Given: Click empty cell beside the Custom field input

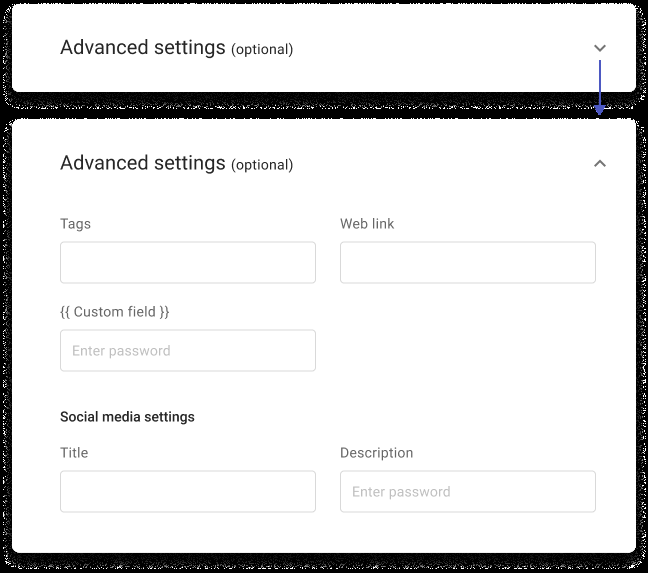Looking at the screenshot, I should (468, 350).
